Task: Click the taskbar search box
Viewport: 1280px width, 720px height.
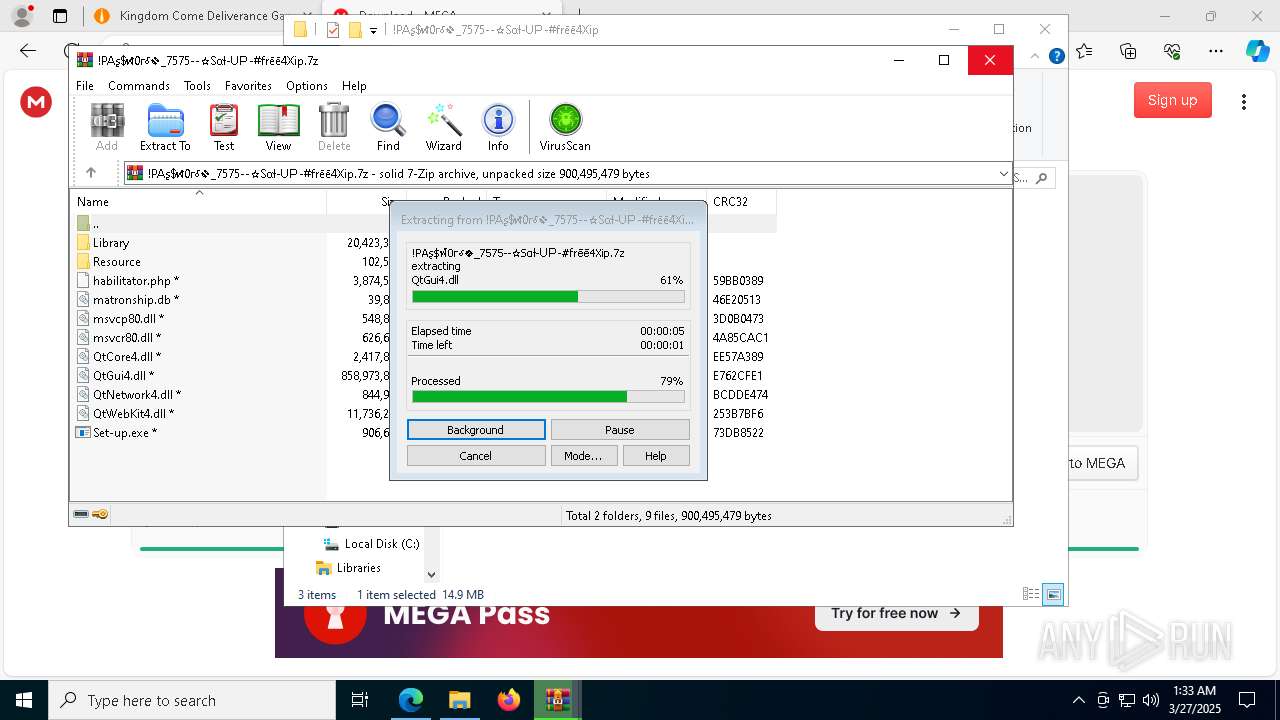Action: point(192,700)
